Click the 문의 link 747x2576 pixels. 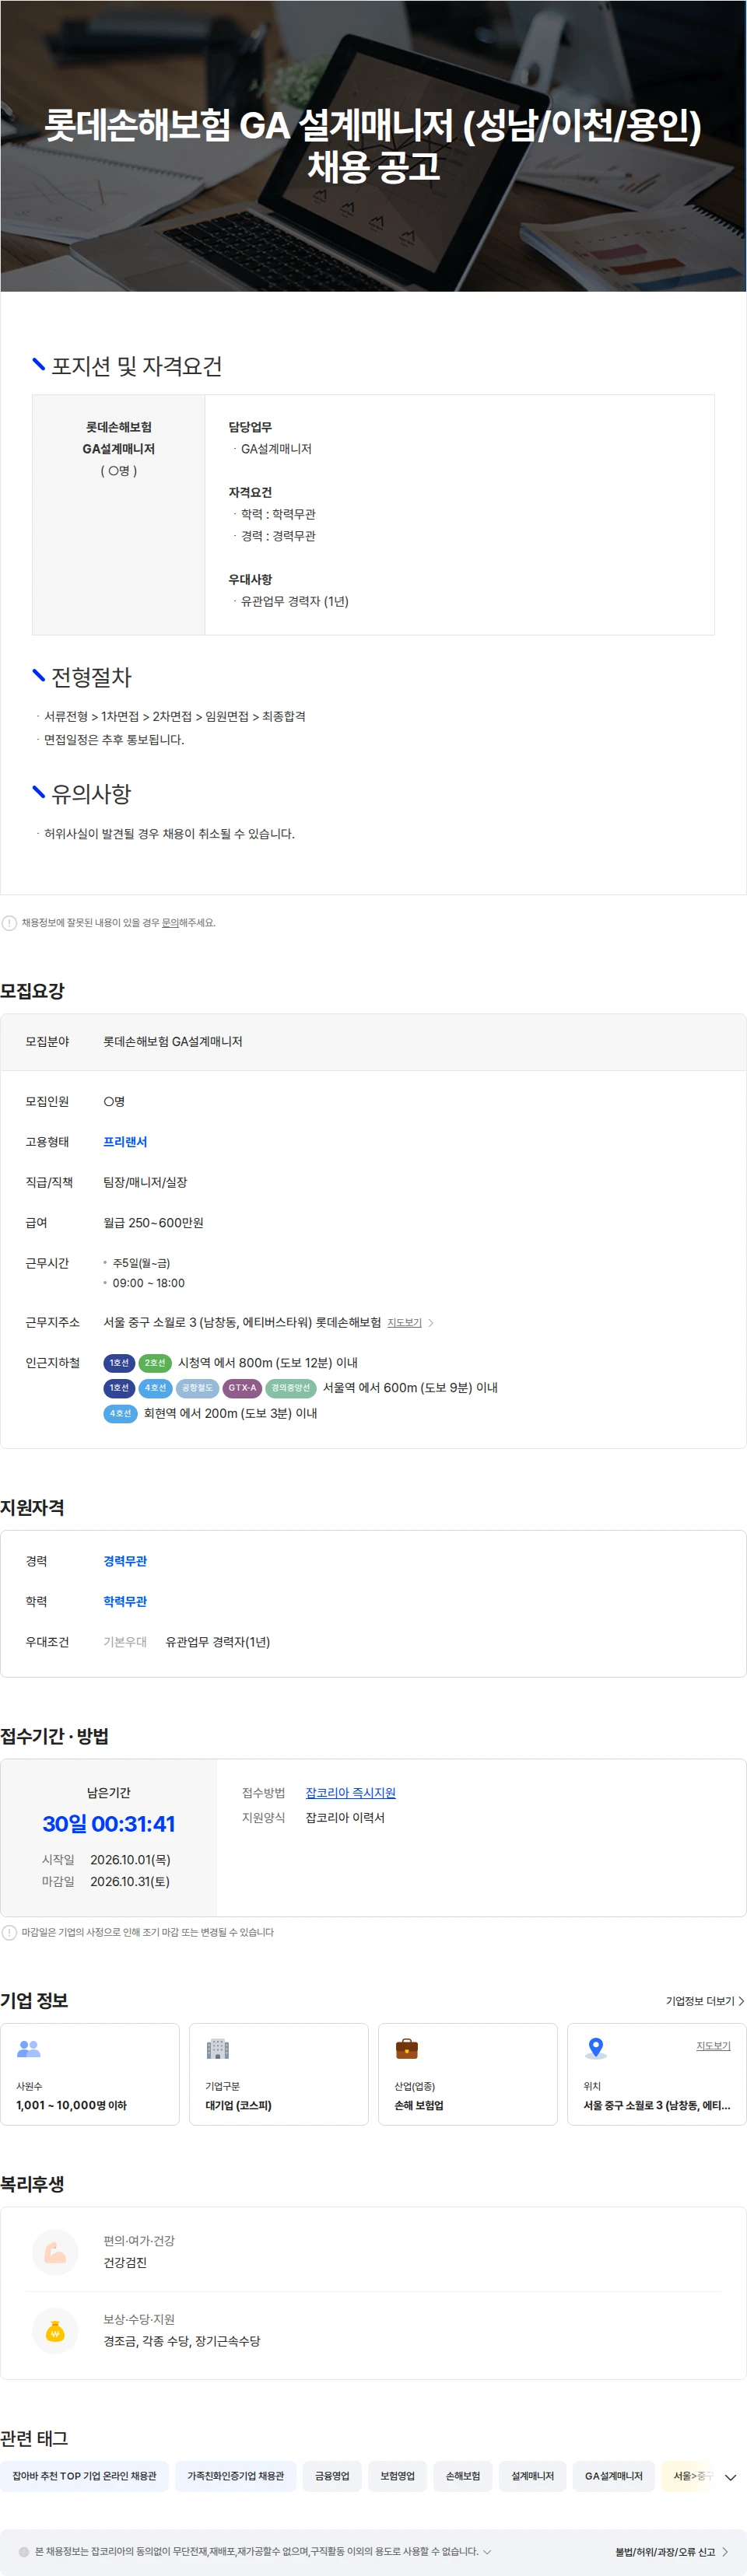pyautogui.click(x=170, y=923)
